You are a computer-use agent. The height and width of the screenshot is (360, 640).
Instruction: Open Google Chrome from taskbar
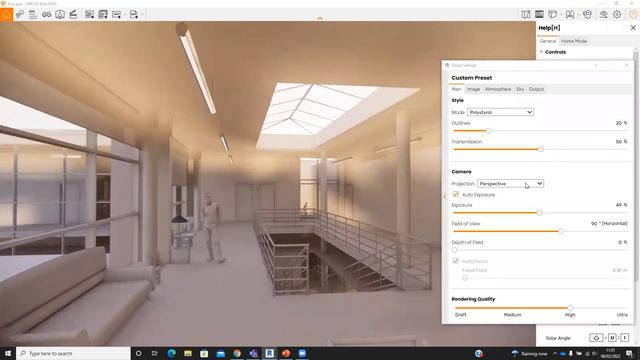click(237, 353)
